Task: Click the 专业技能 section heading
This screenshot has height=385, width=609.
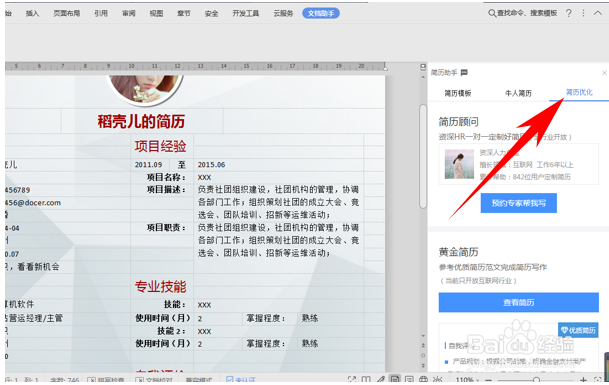Action: 160,286
